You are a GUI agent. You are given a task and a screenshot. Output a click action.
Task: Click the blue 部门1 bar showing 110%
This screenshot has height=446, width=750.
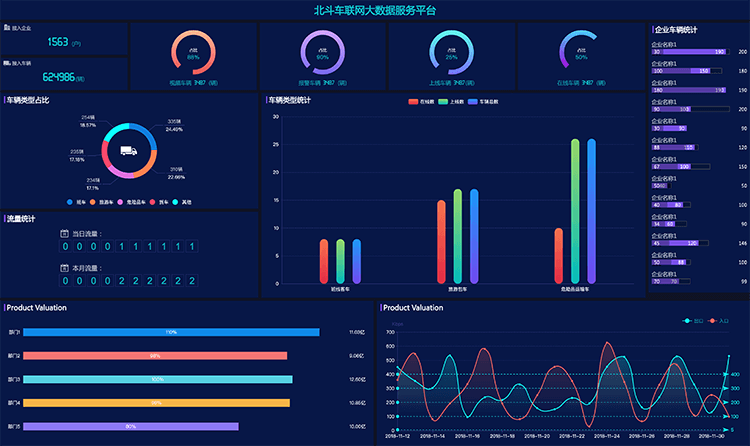click(171, 332)
